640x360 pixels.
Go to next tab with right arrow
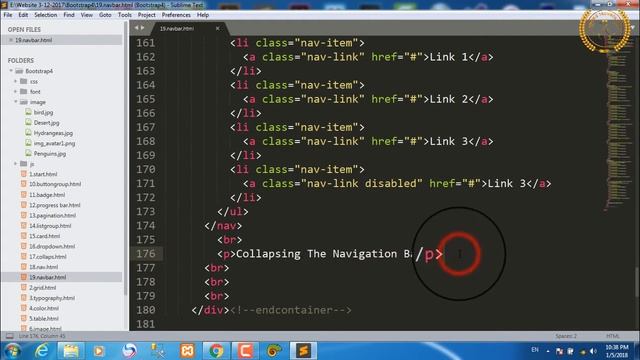pyautogui.click(x=142, y=28)
